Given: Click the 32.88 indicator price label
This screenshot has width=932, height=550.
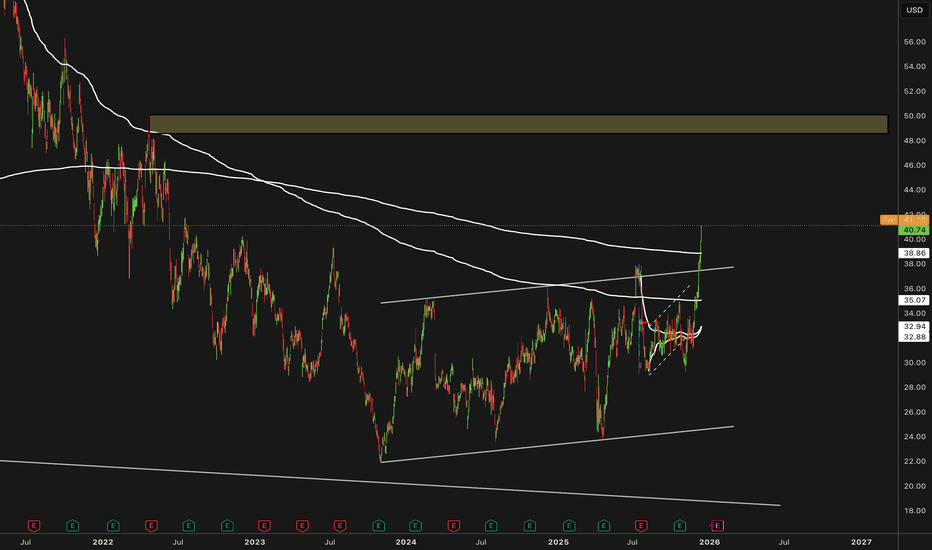Looking at the screenshot, I should pos(914,337).
